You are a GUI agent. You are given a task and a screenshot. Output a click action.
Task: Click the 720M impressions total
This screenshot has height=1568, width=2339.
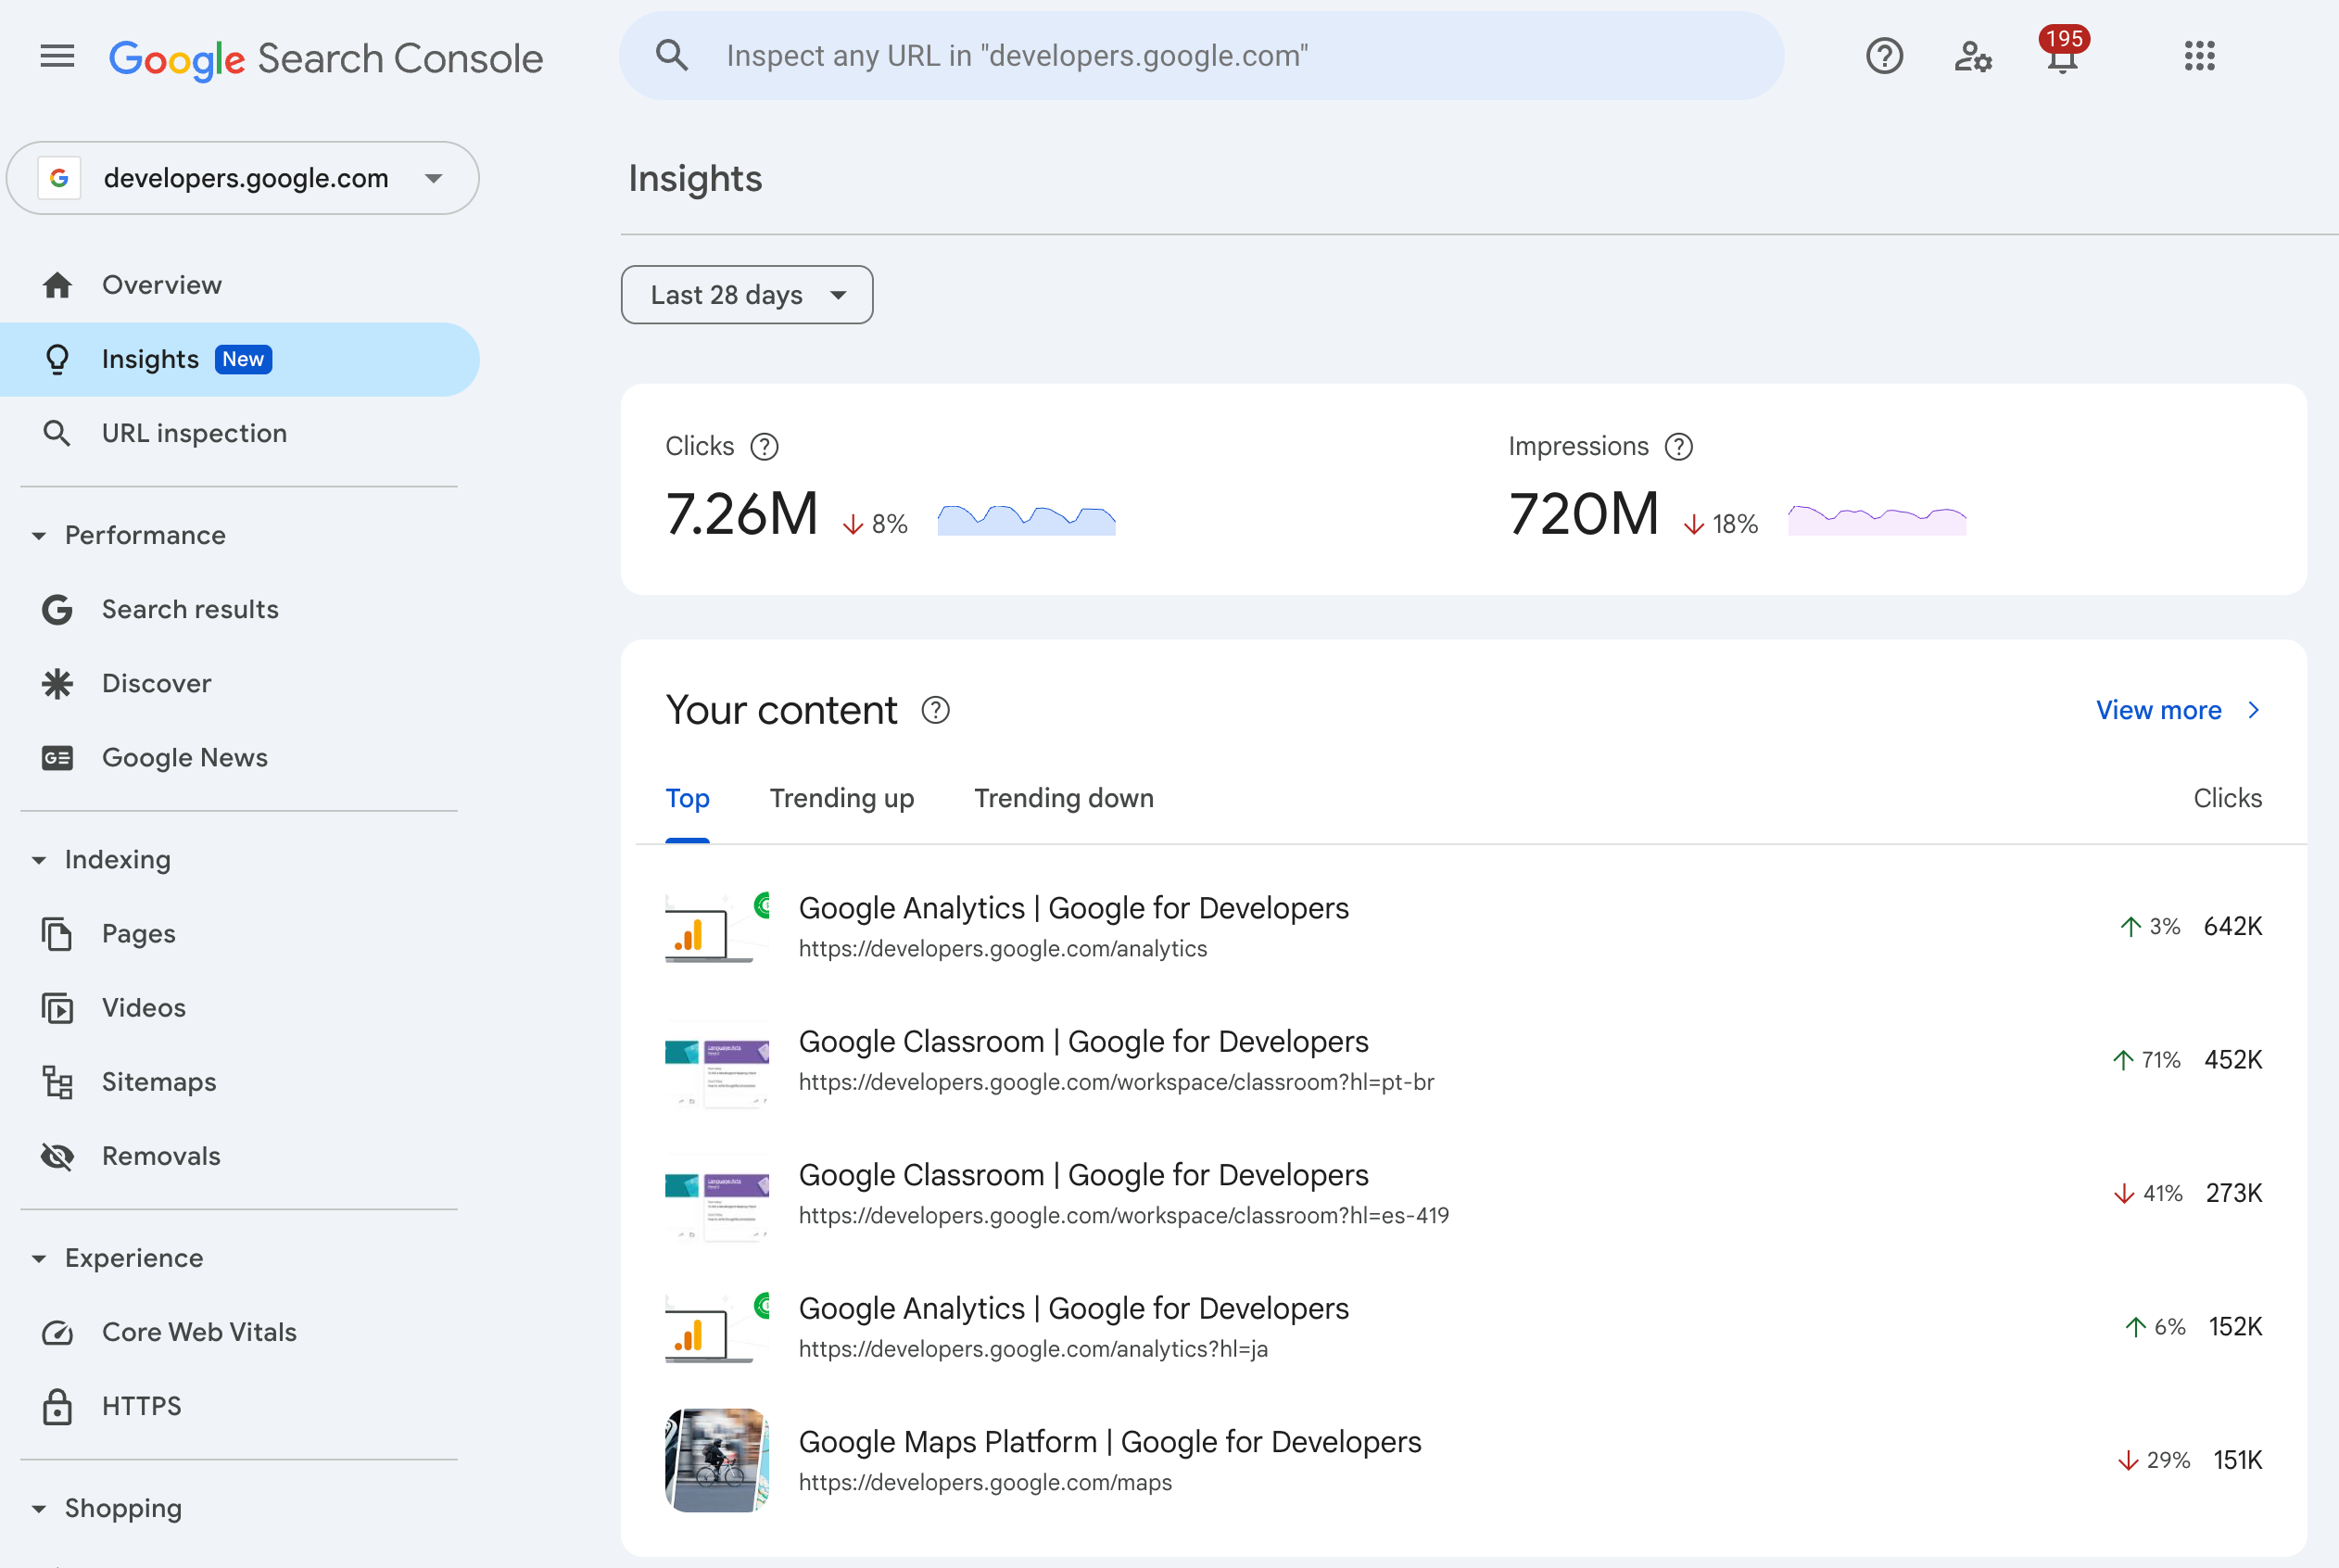click(x=1584, y=514)
